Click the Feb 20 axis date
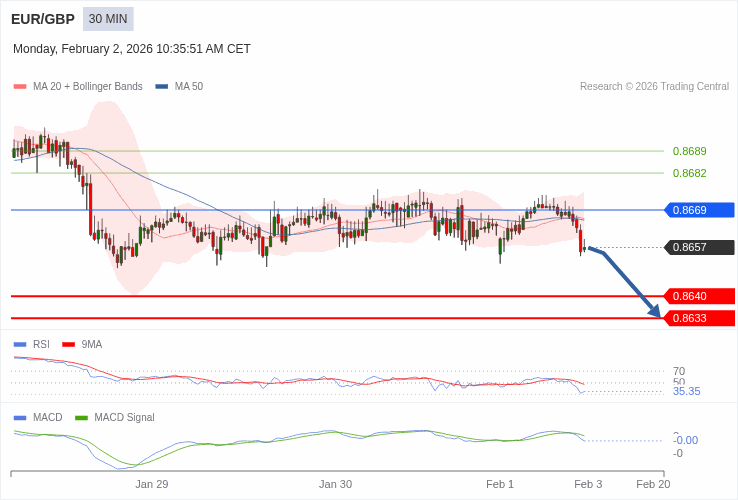Image resolution: width=738 pixels, height=500 pixels. click(653, 484)
